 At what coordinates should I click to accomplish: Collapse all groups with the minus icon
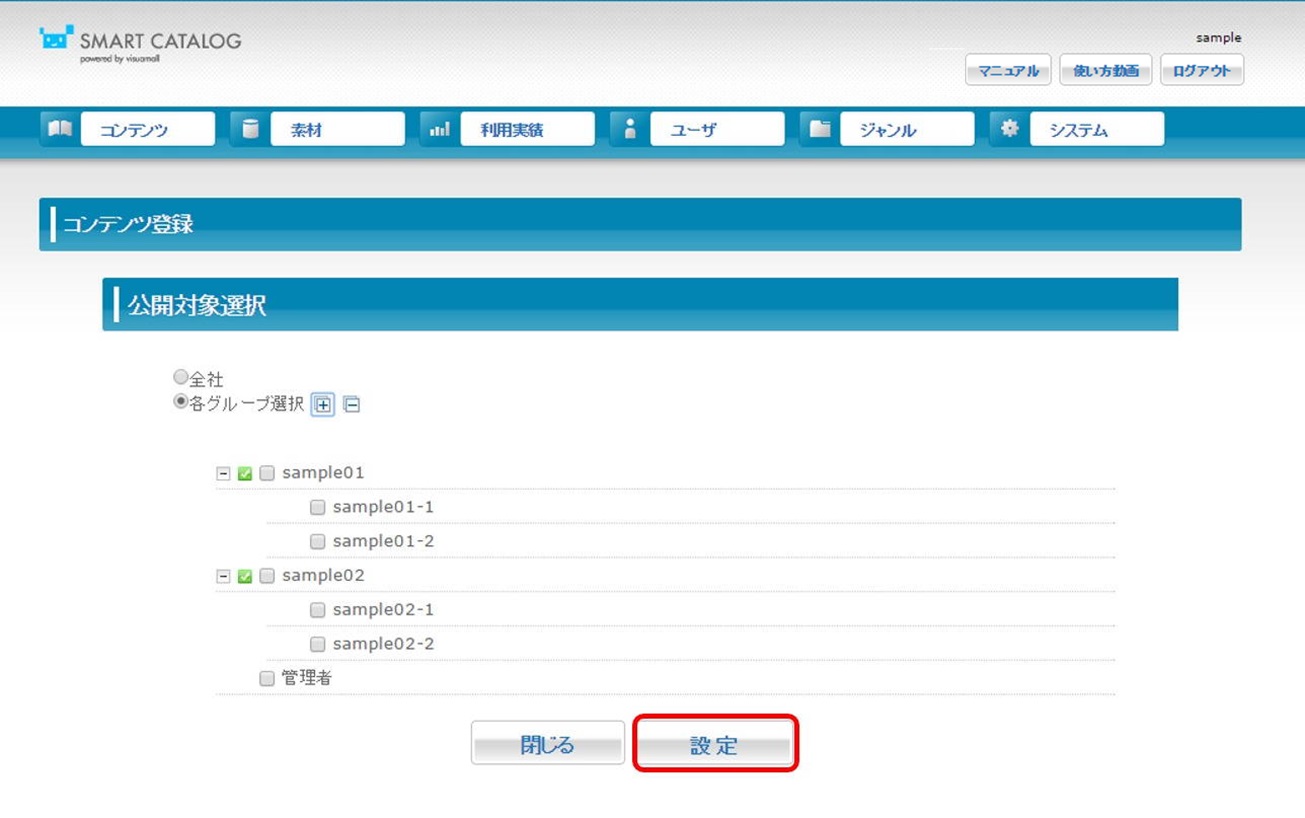[351, 405]
